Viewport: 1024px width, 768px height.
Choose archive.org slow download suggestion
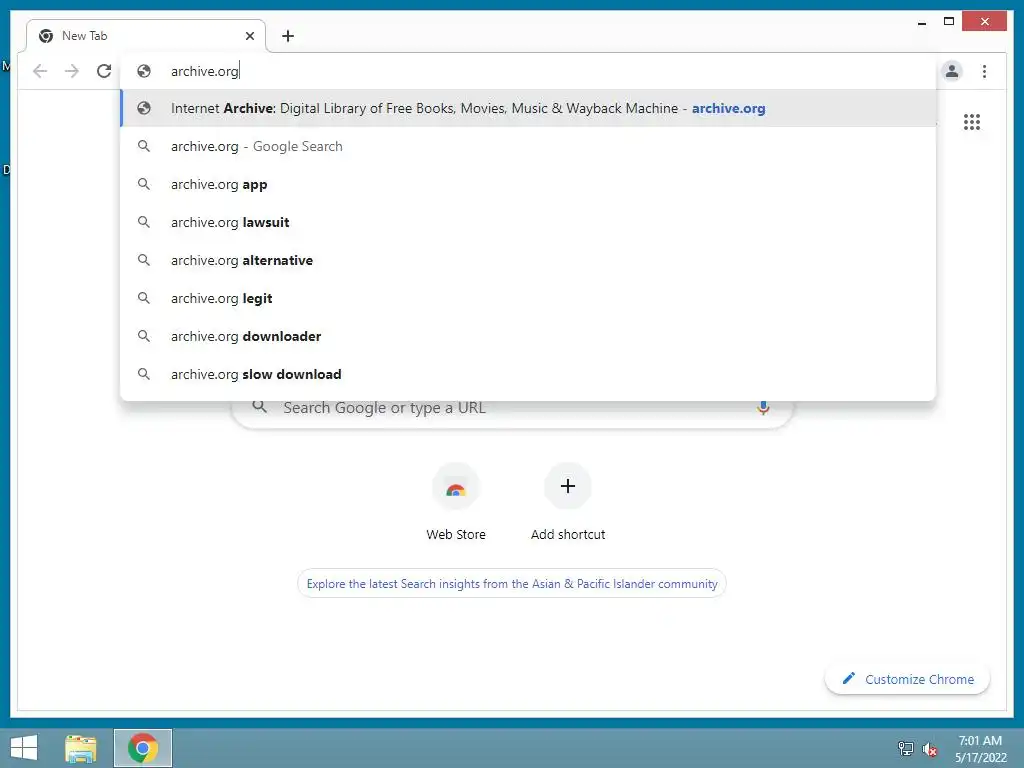(528, 374)
